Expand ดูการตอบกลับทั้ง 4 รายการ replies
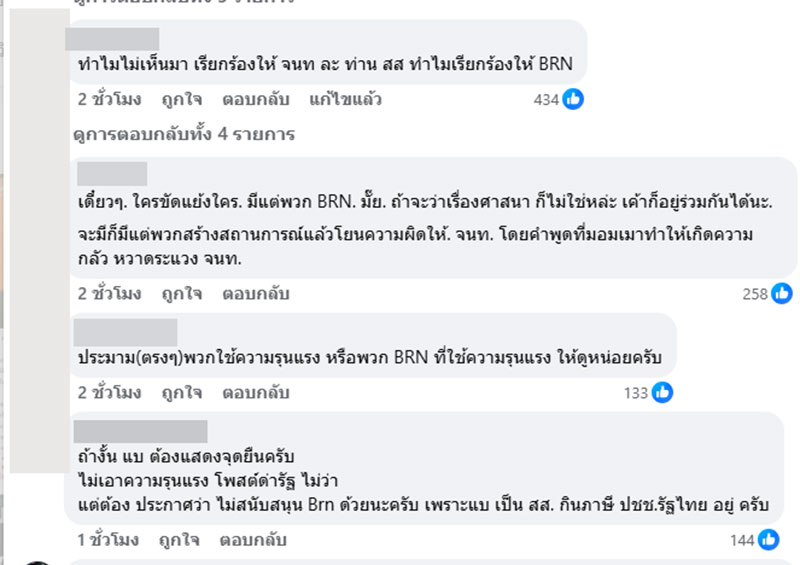 183,134
